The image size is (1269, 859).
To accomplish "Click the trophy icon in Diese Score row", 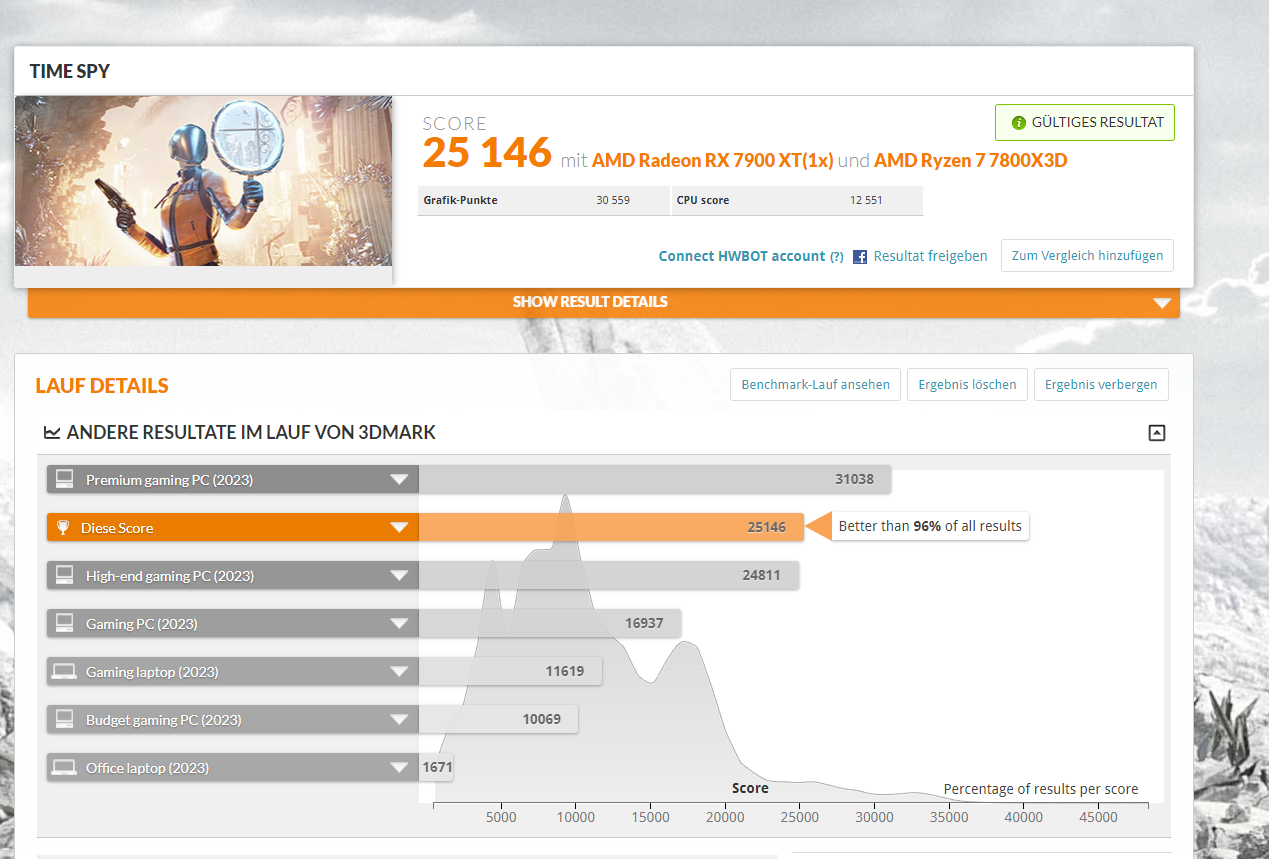I will pos(63,527).
